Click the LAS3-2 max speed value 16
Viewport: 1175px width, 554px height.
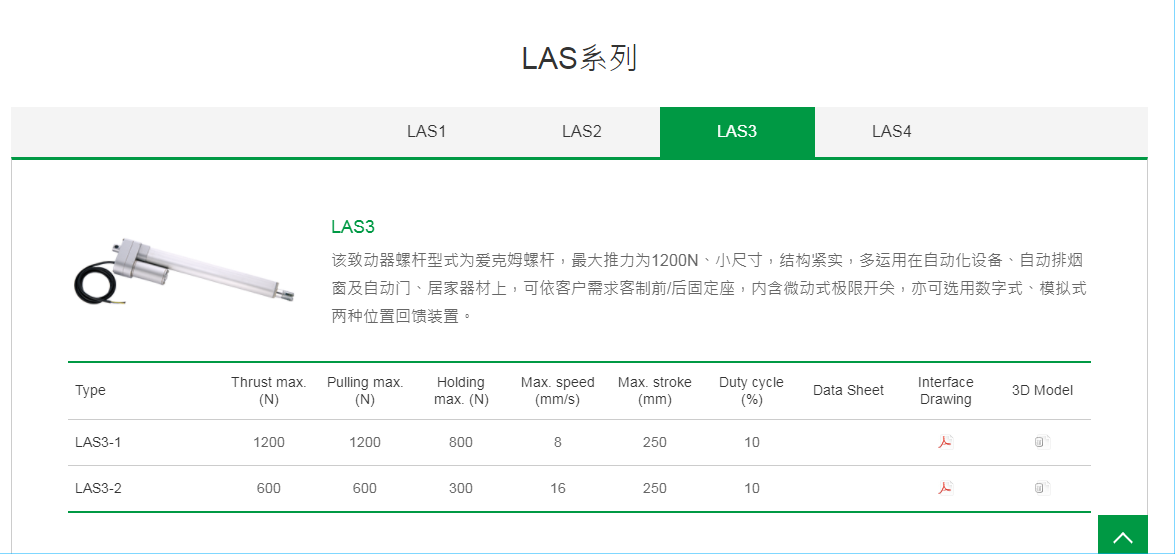(x=558, y=489)
